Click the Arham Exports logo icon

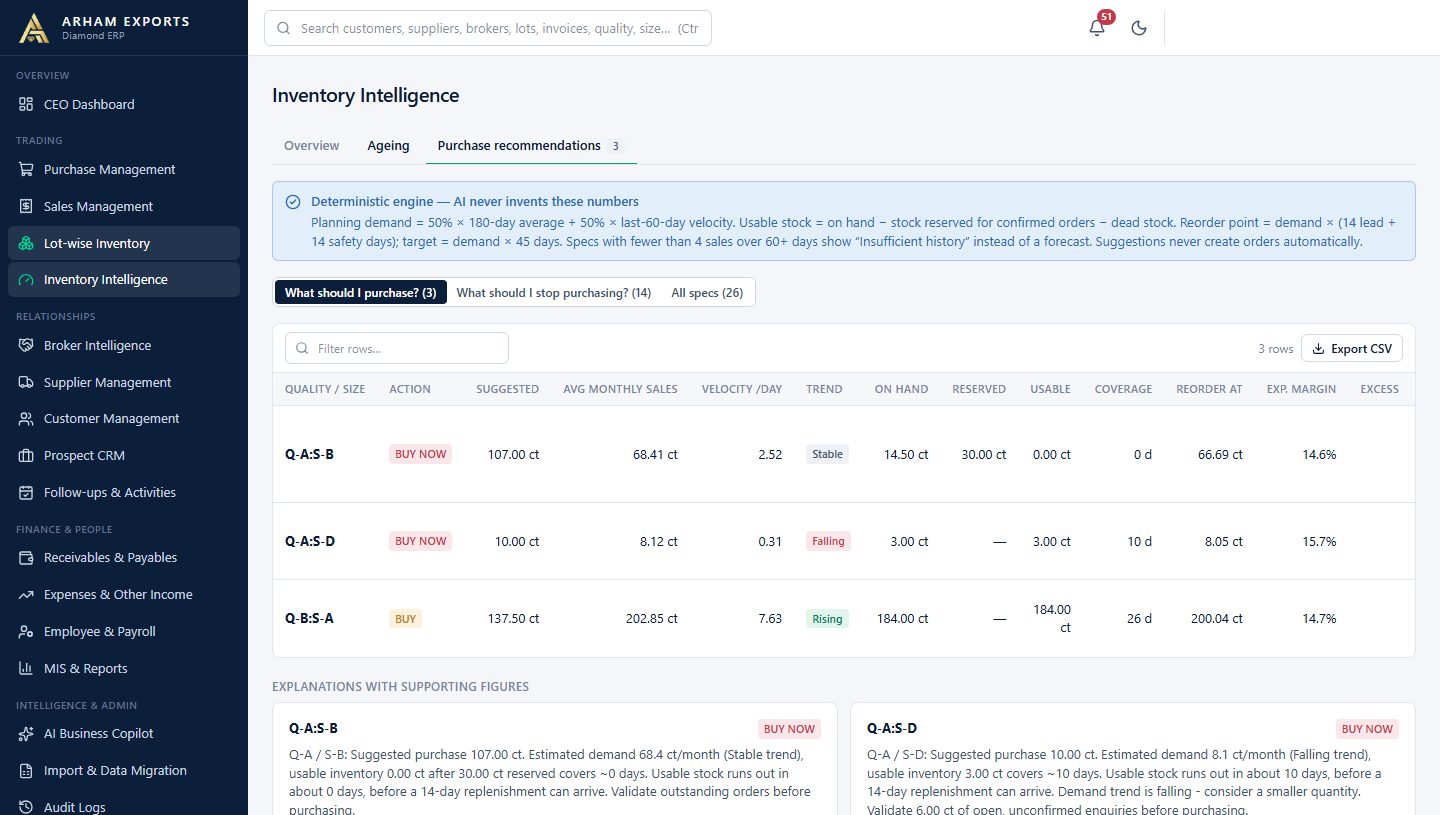[x=33, y=28]
